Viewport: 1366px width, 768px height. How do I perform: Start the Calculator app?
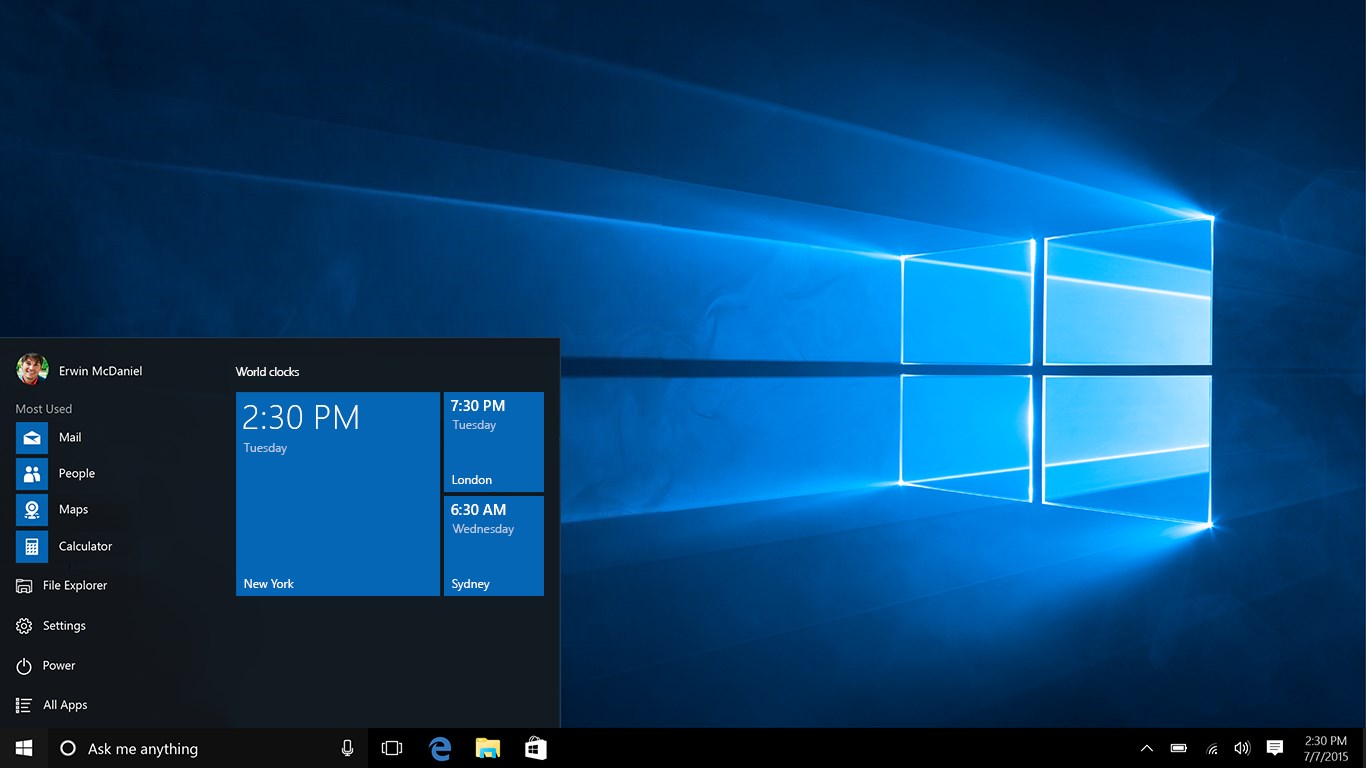coord(84,546)
